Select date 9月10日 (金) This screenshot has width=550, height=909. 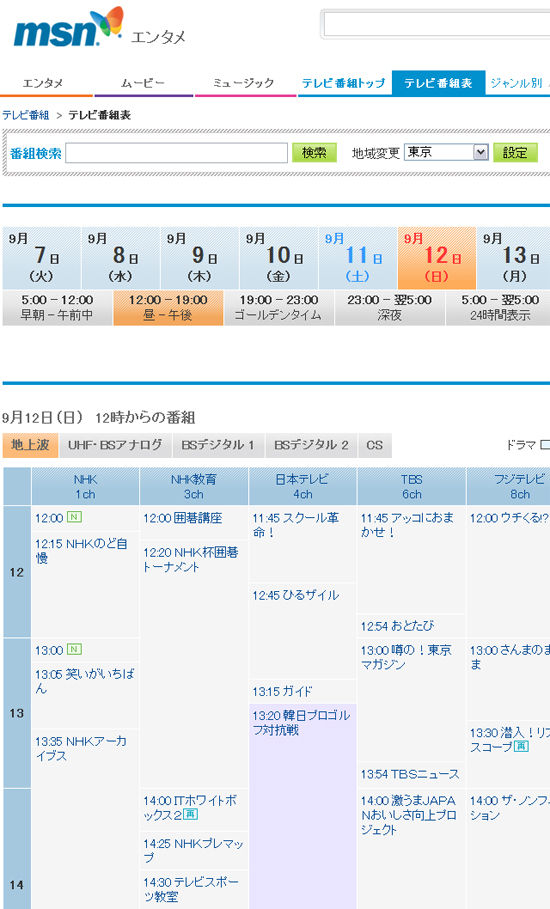[x=278, y=258]
